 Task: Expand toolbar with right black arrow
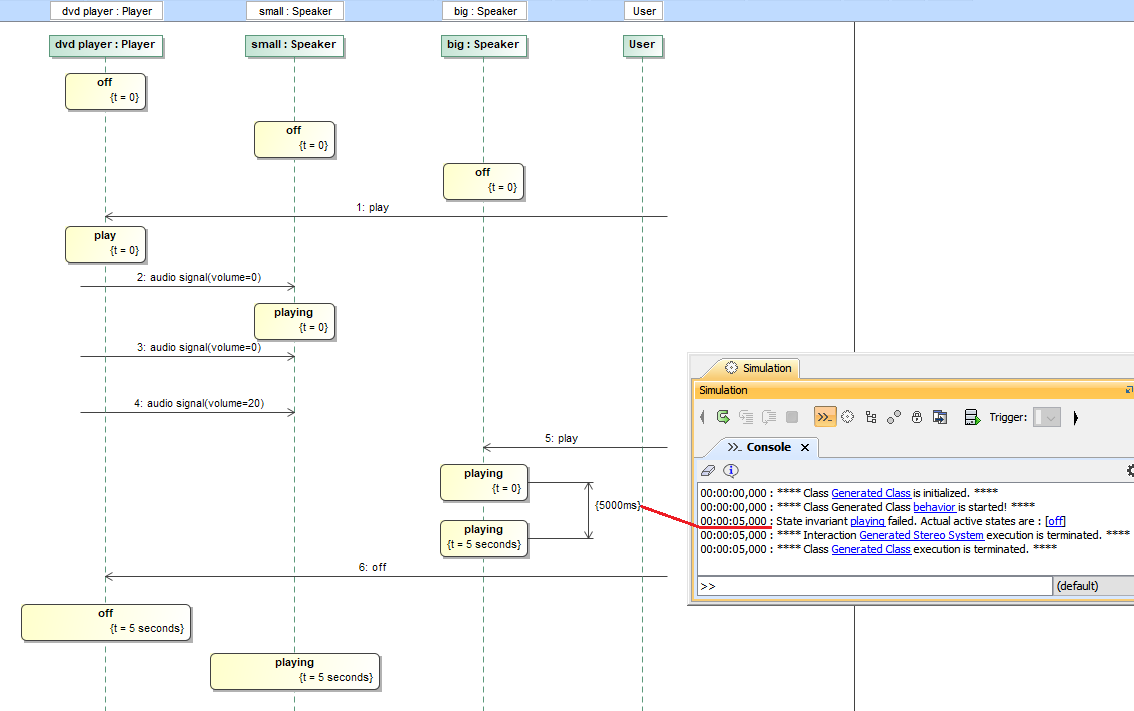pos(1076,417)
